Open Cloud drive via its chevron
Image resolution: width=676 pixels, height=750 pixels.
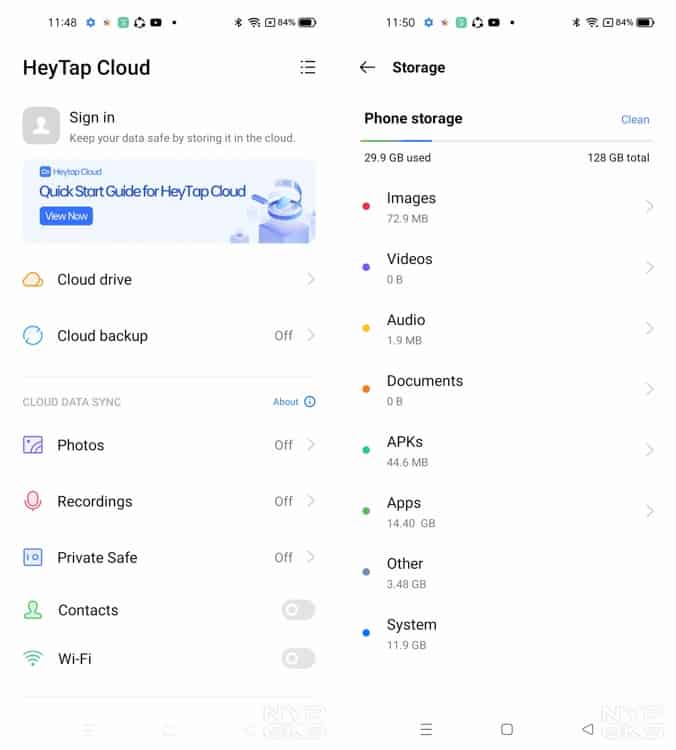tap(311, 279)
